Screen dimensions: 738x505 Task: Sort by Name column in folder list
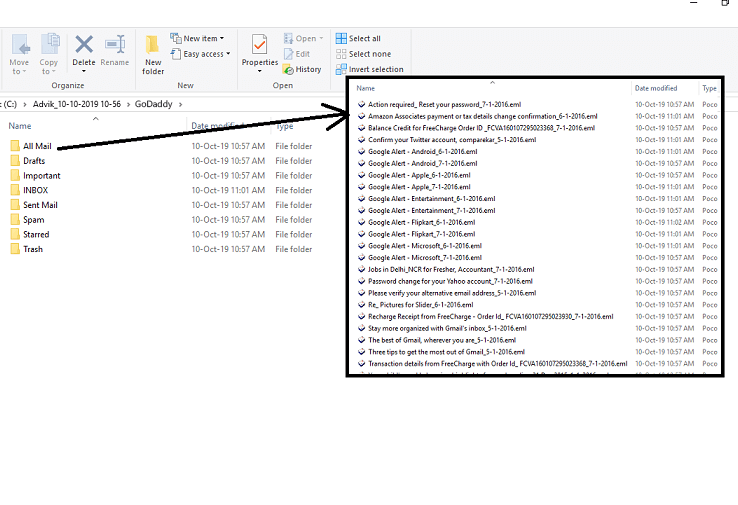pos(20,126)
